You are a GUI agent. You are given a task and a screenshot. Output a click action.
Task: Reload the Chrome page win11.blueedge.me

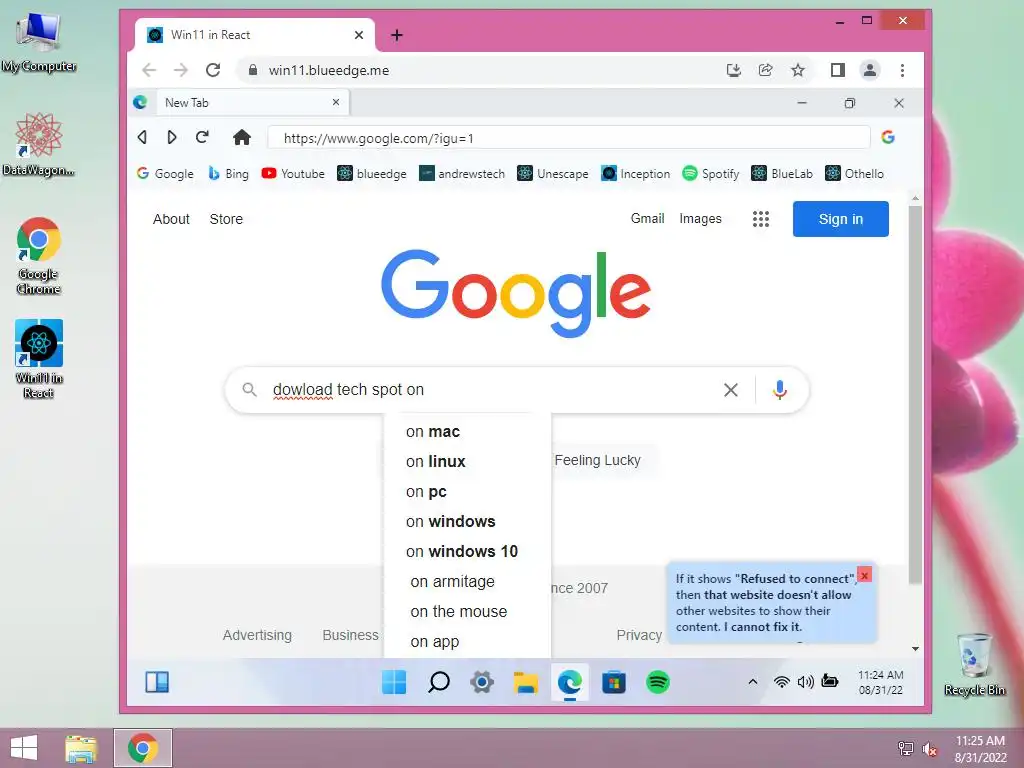pos(213,70)
